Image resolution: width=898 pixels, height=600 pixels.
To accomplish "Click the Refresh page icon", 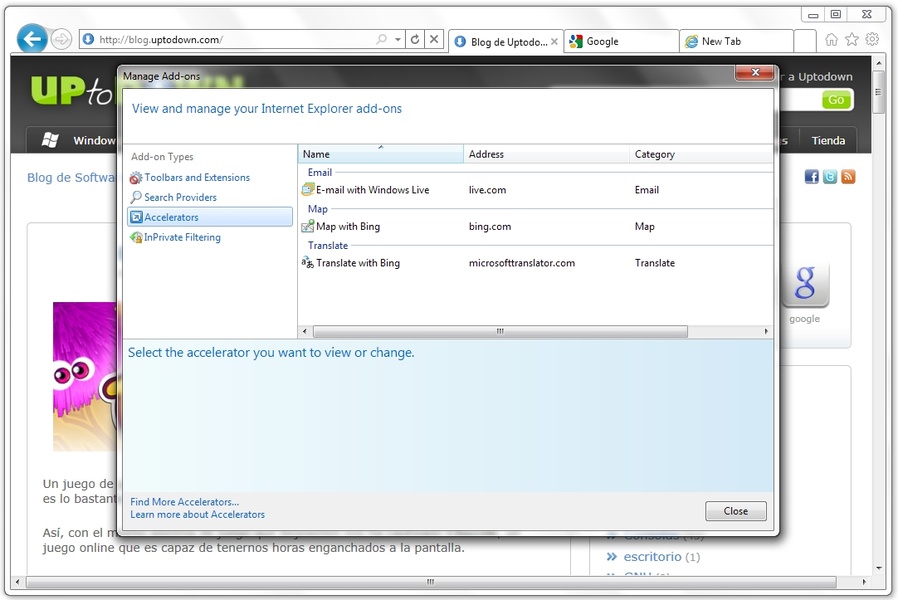I will pos(415,40).
